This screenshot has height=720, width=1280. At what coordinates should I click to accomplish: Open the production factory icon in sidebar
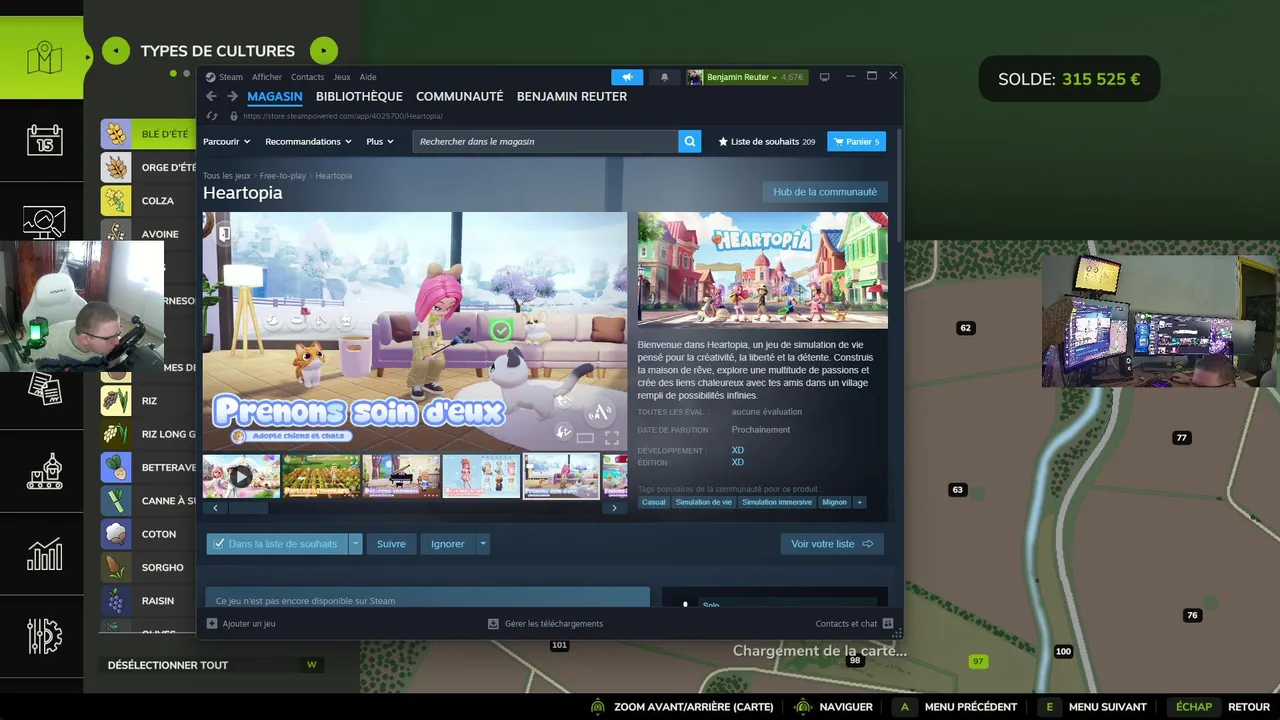[x=44, y=470]
